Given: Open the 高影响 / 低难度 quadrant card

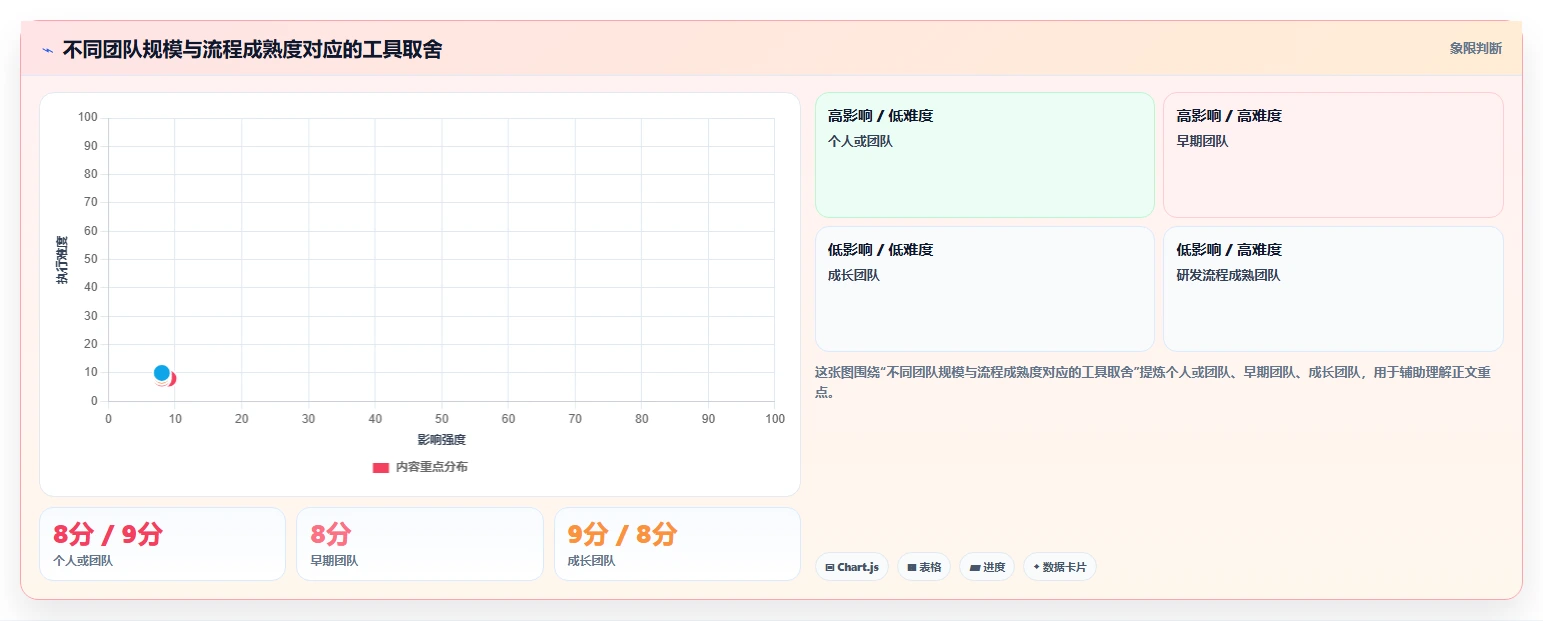Looking at the screenshot, I should pyautogui.click(x=985, y=155).
